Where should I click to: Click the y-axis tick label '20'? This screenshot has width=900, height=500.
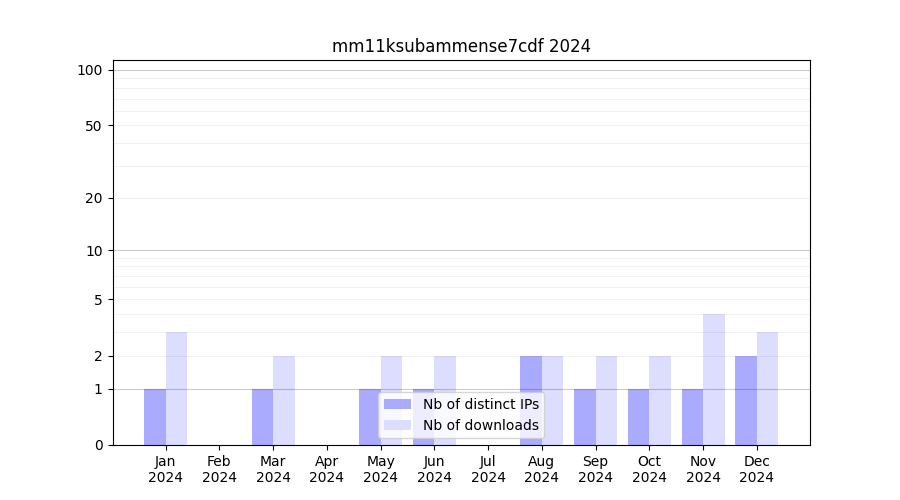pos(94,198)
